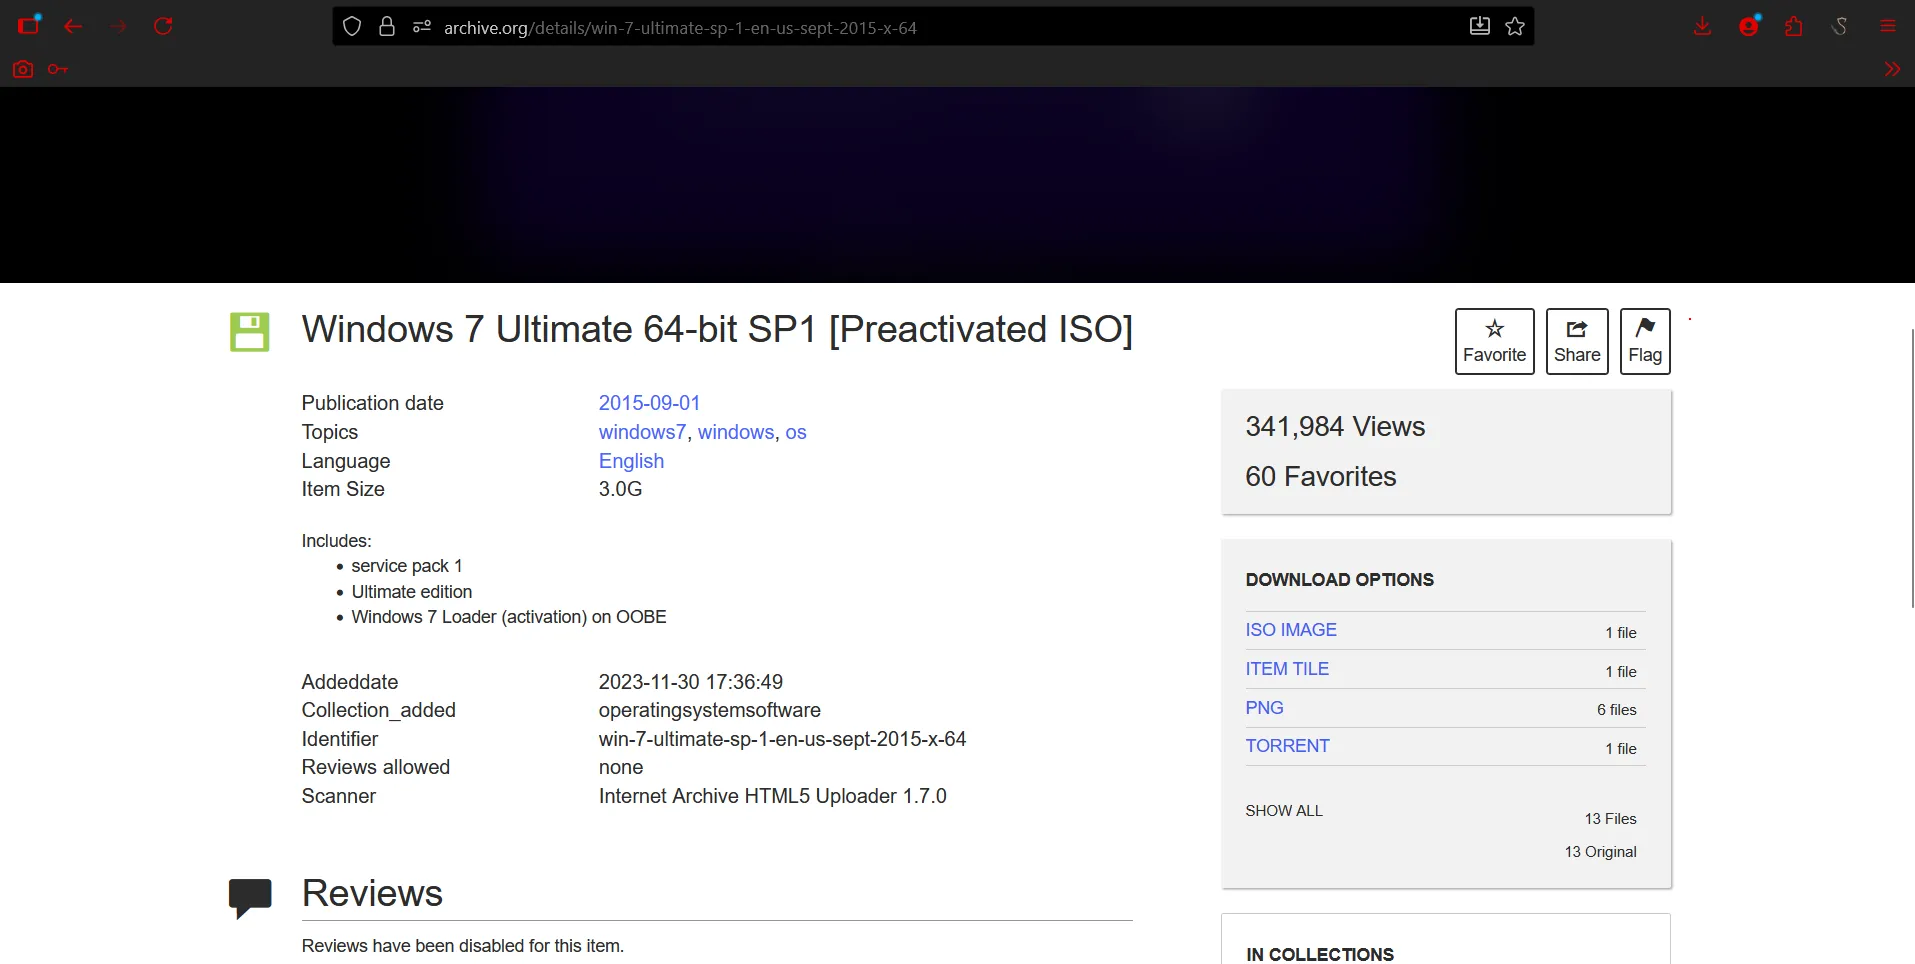
Task: Open the English language link
Action: (631, 461)
